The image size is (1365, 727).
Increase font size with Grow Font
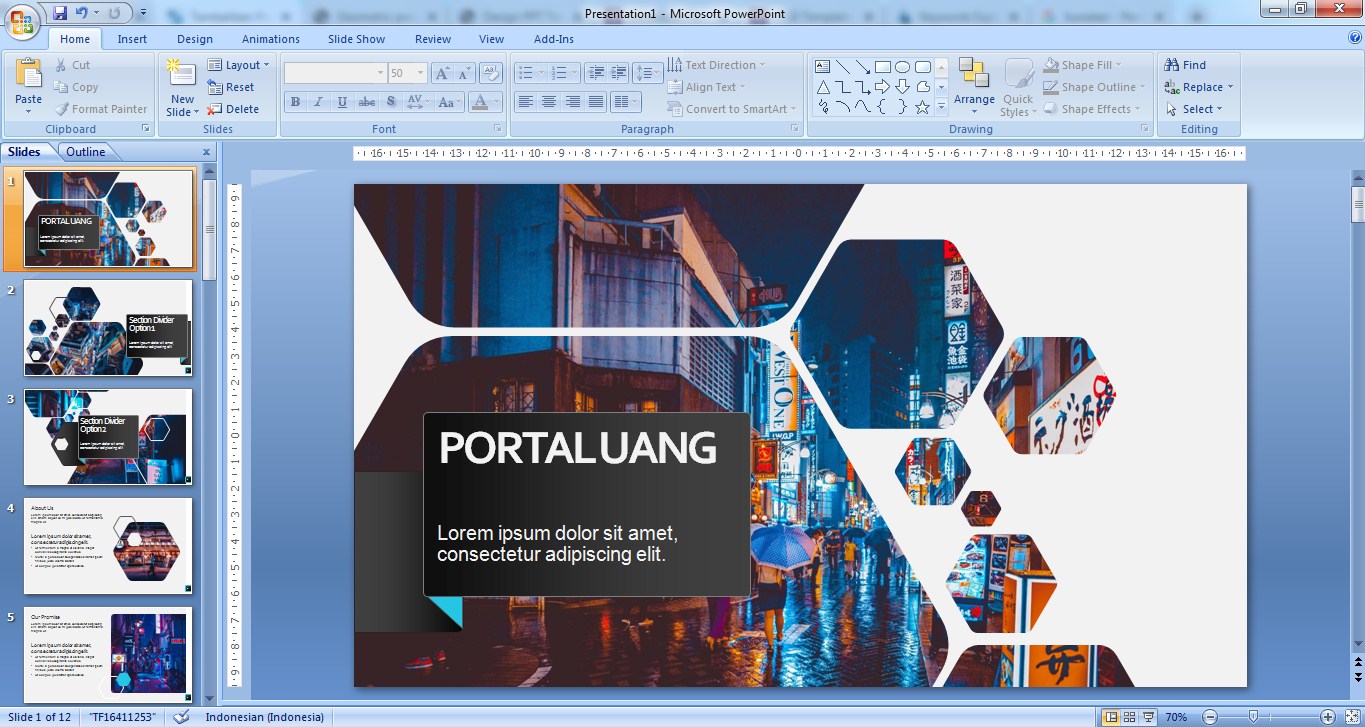(441, 73)
